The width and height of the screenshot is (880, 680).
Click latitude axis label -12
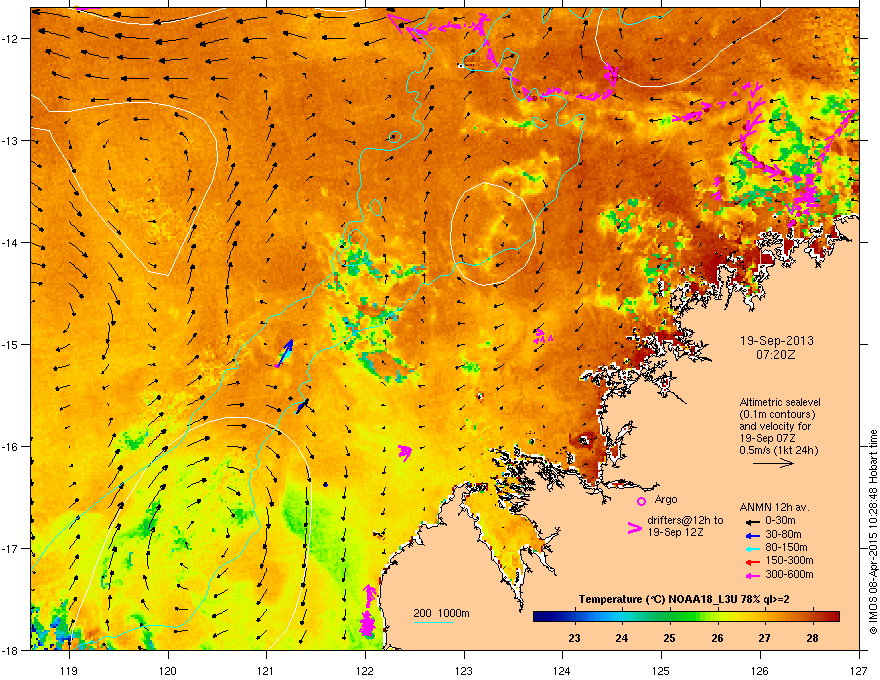[11, 39]
